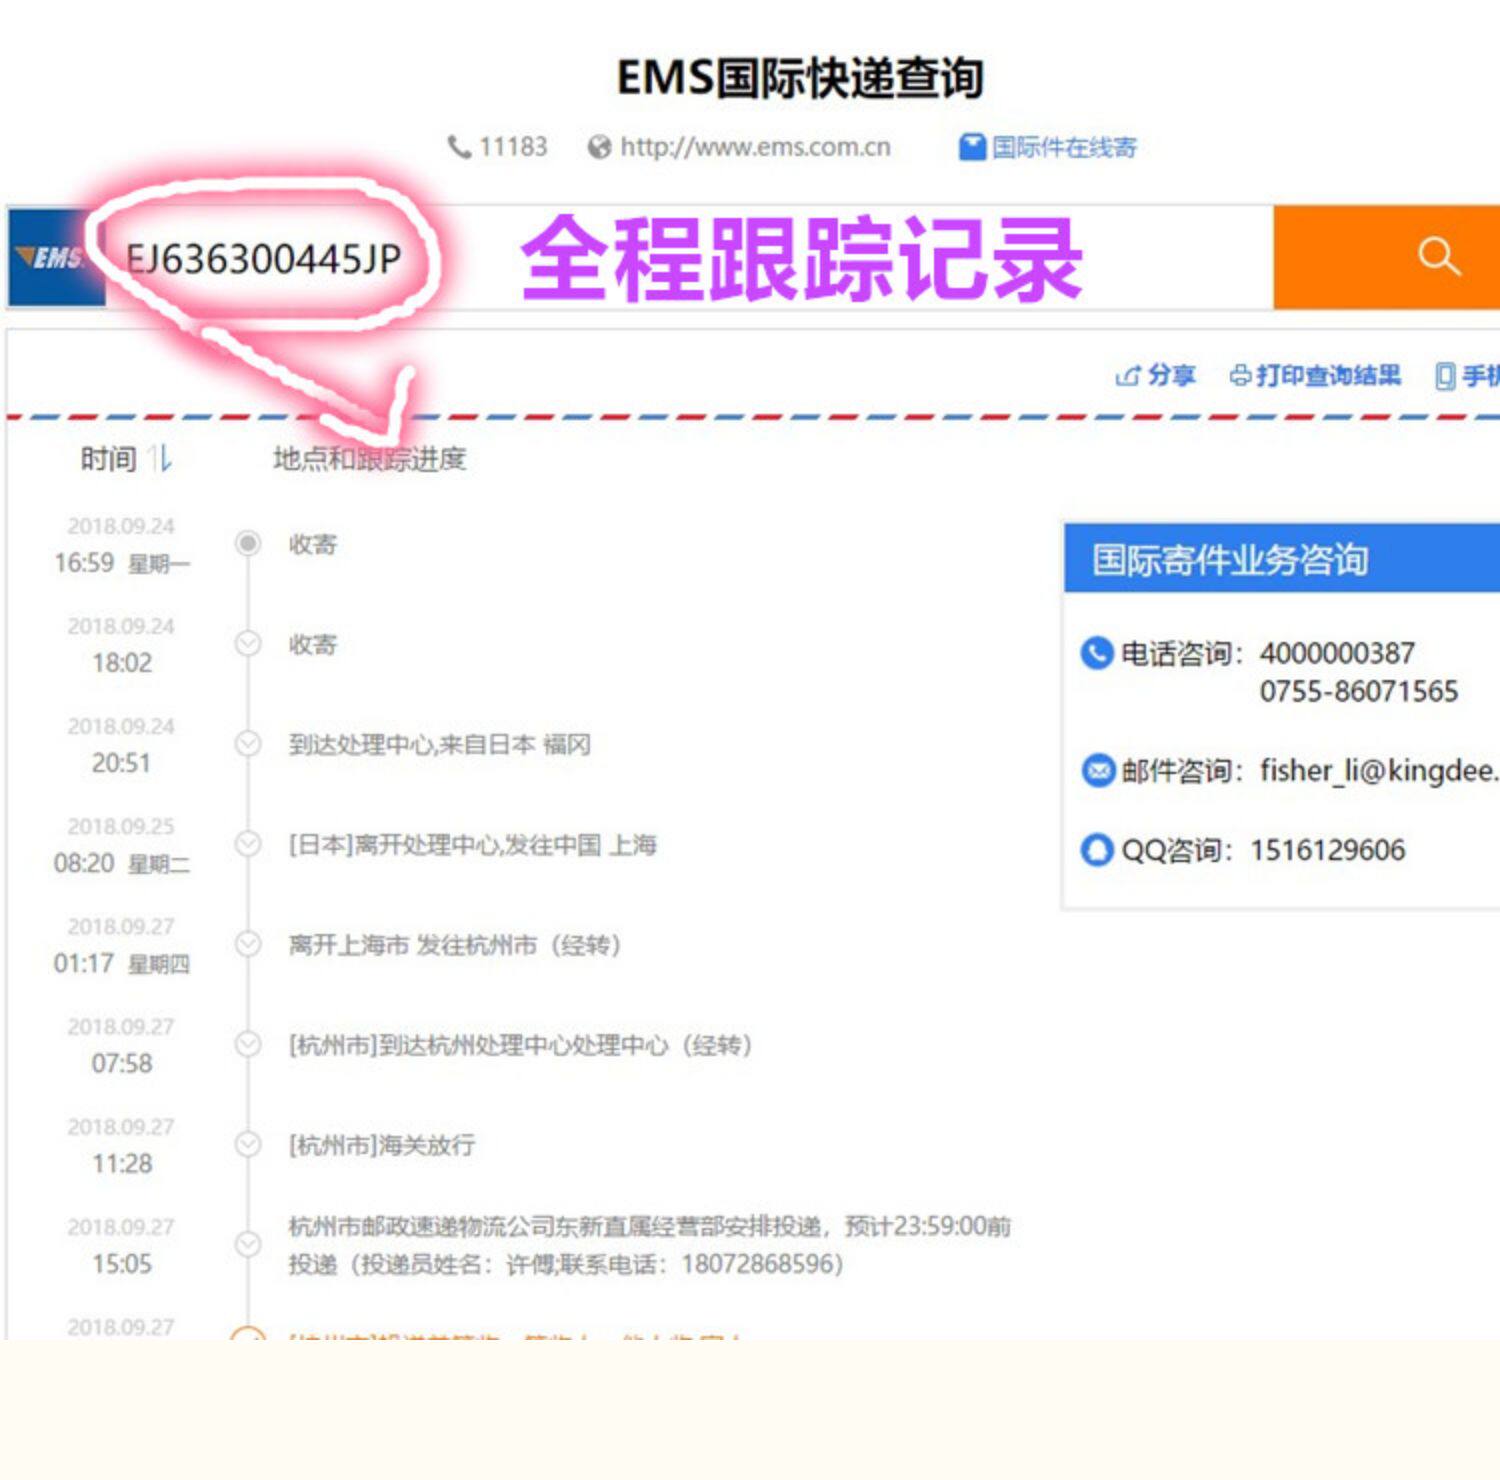
Task: Click the EMS国际快递查询 page title
Action: [800, 78]
